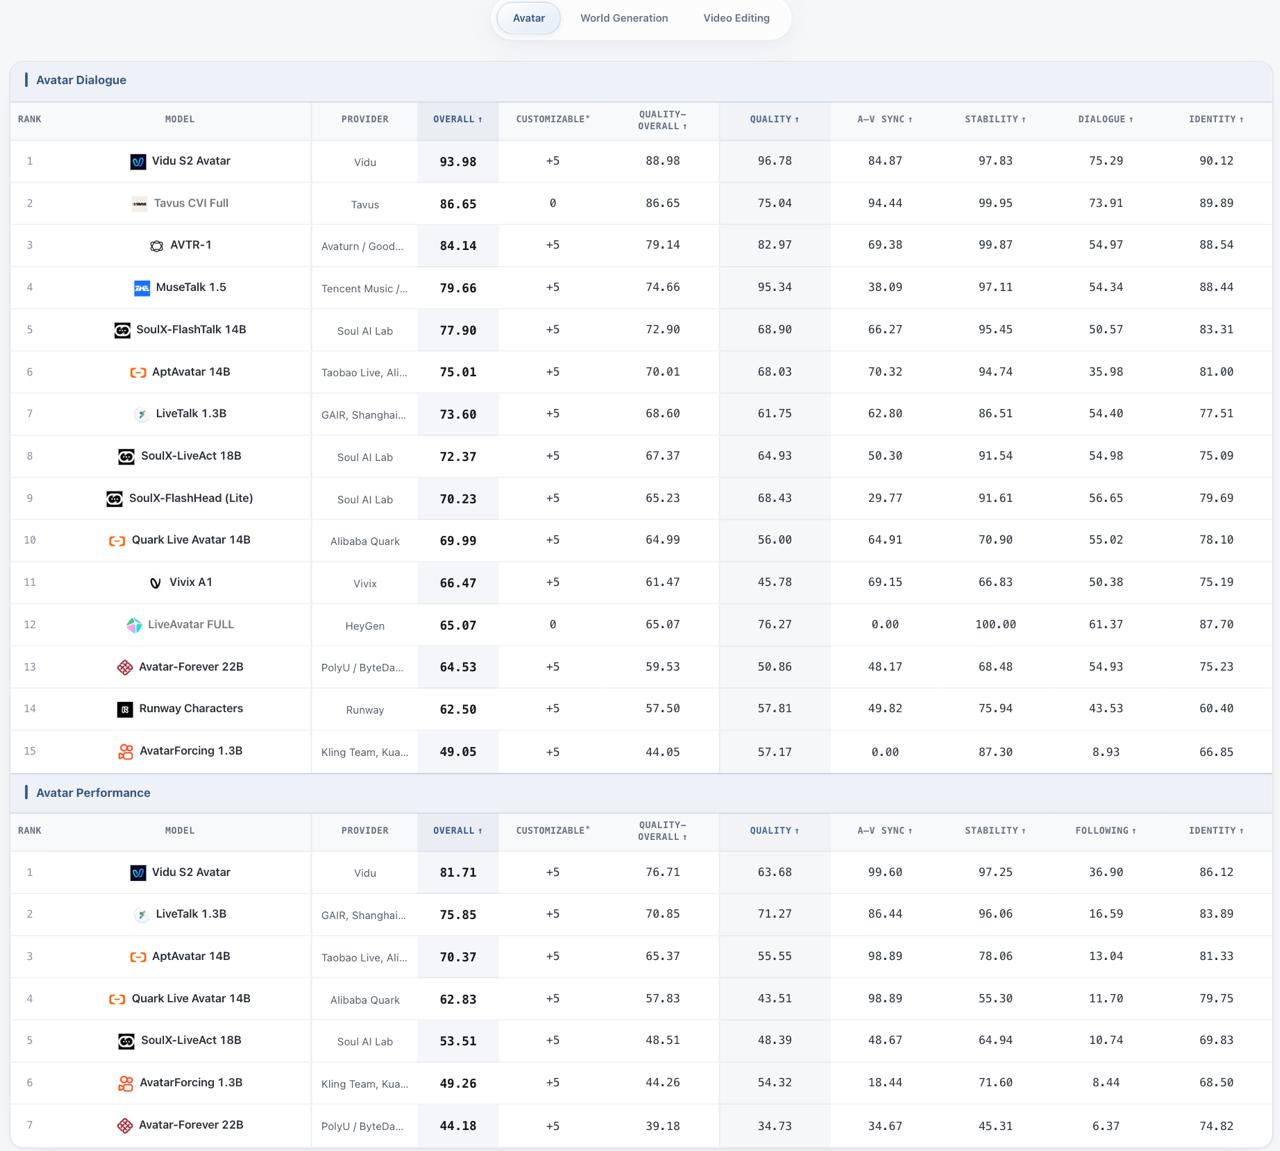Viewport: 1280px width, 1151px height.
Task: Click Vidu S2 Avatar logo in Avatar Dialogue table
Action: tap(138, 162)
